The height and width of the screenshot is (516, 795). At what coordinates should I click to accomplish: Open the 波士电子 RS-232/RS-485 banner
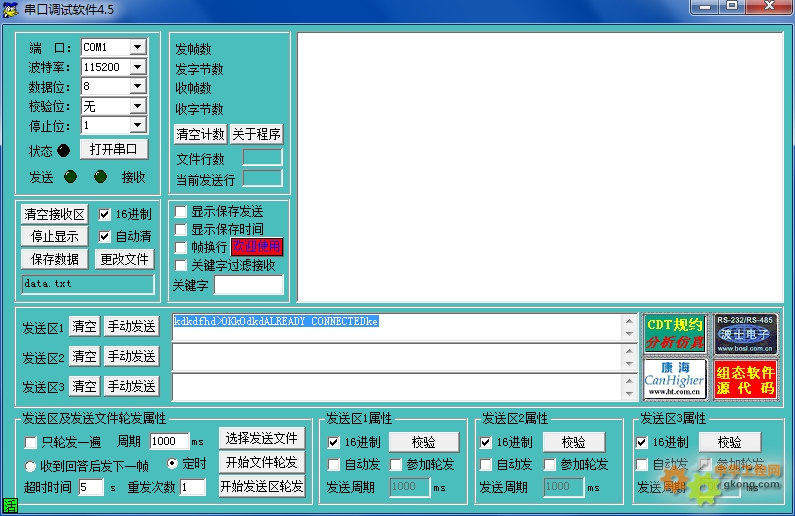pos(745,334)
